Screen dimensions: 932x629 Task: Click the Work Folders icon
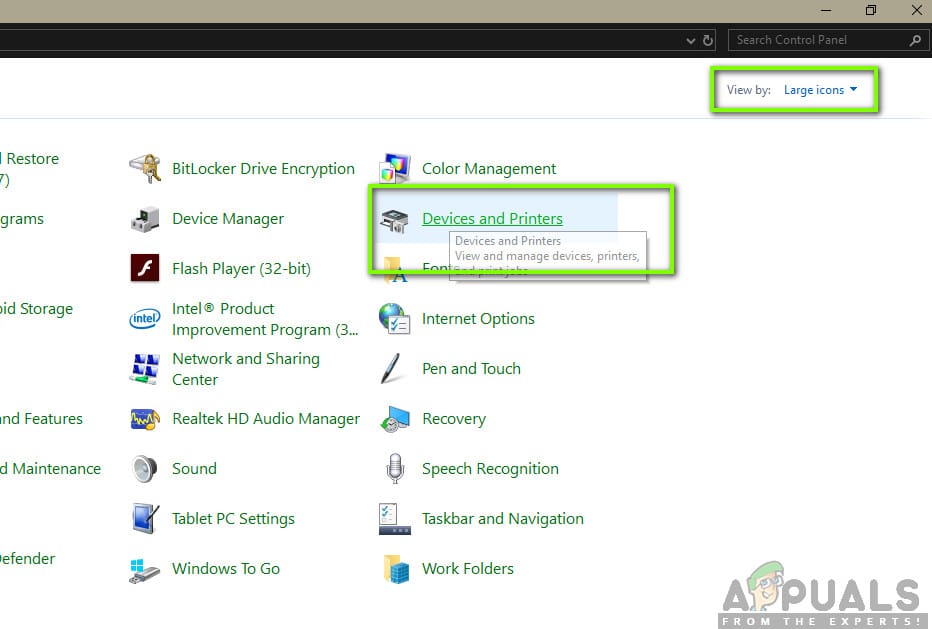(395, 569)
